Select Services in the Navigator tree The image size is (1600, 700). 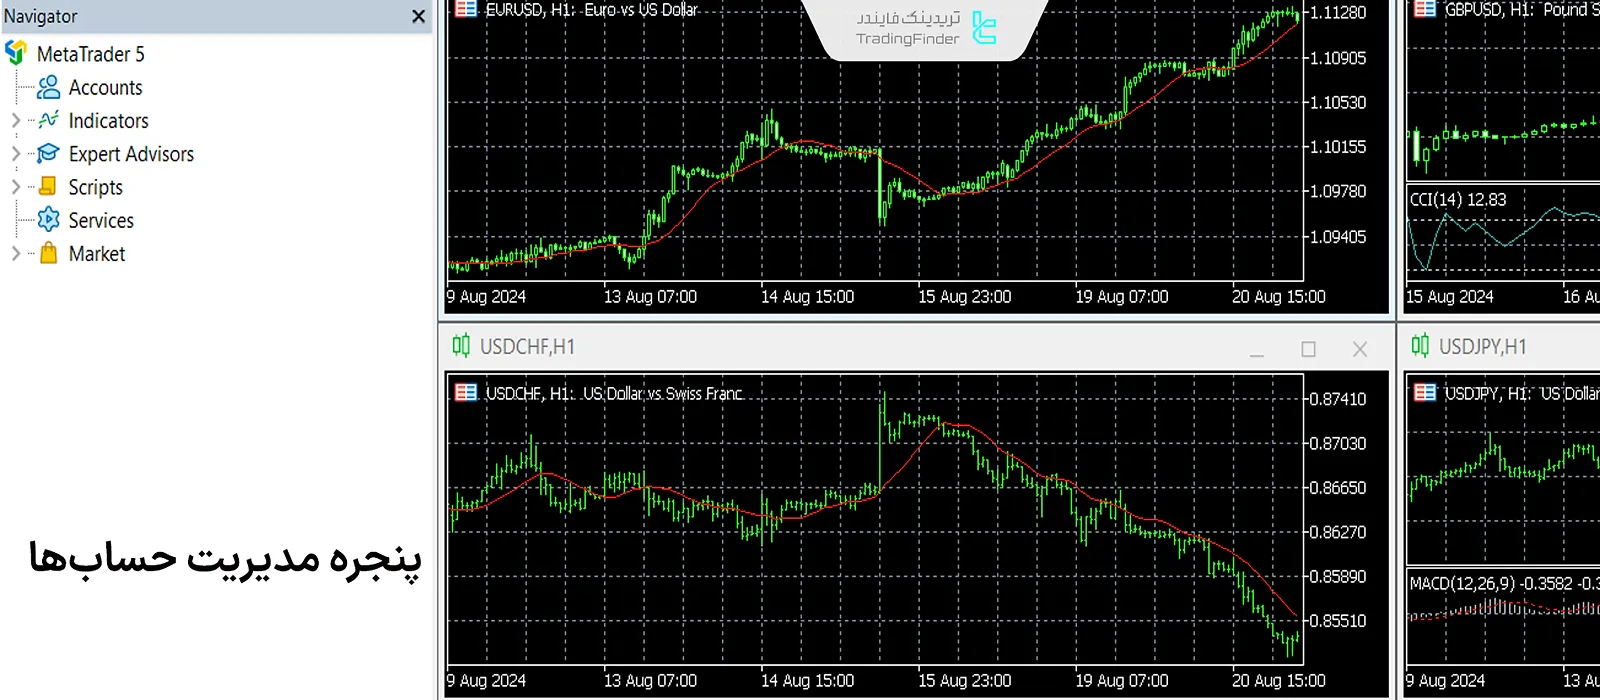click(x=101, y=220)
